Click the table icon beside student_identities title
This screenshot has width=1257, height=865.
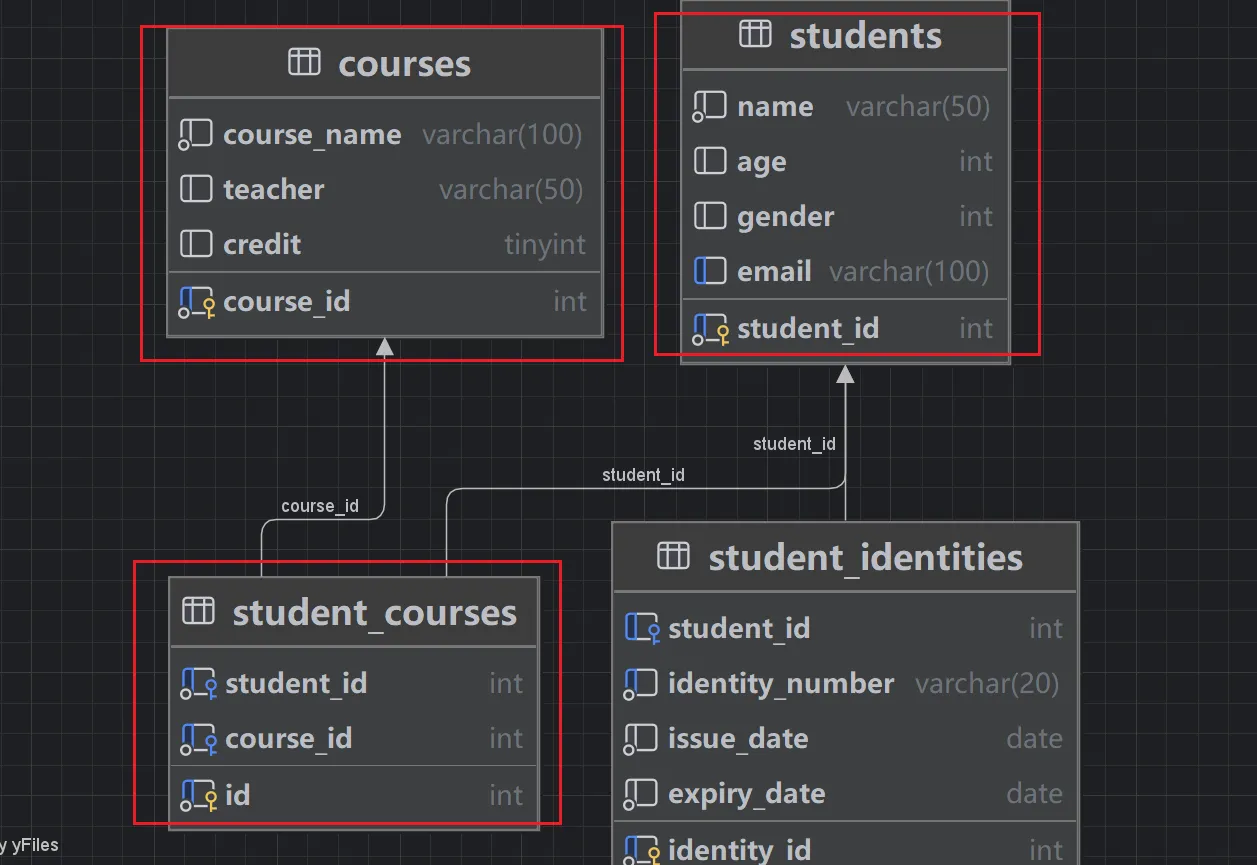[673, 555]
